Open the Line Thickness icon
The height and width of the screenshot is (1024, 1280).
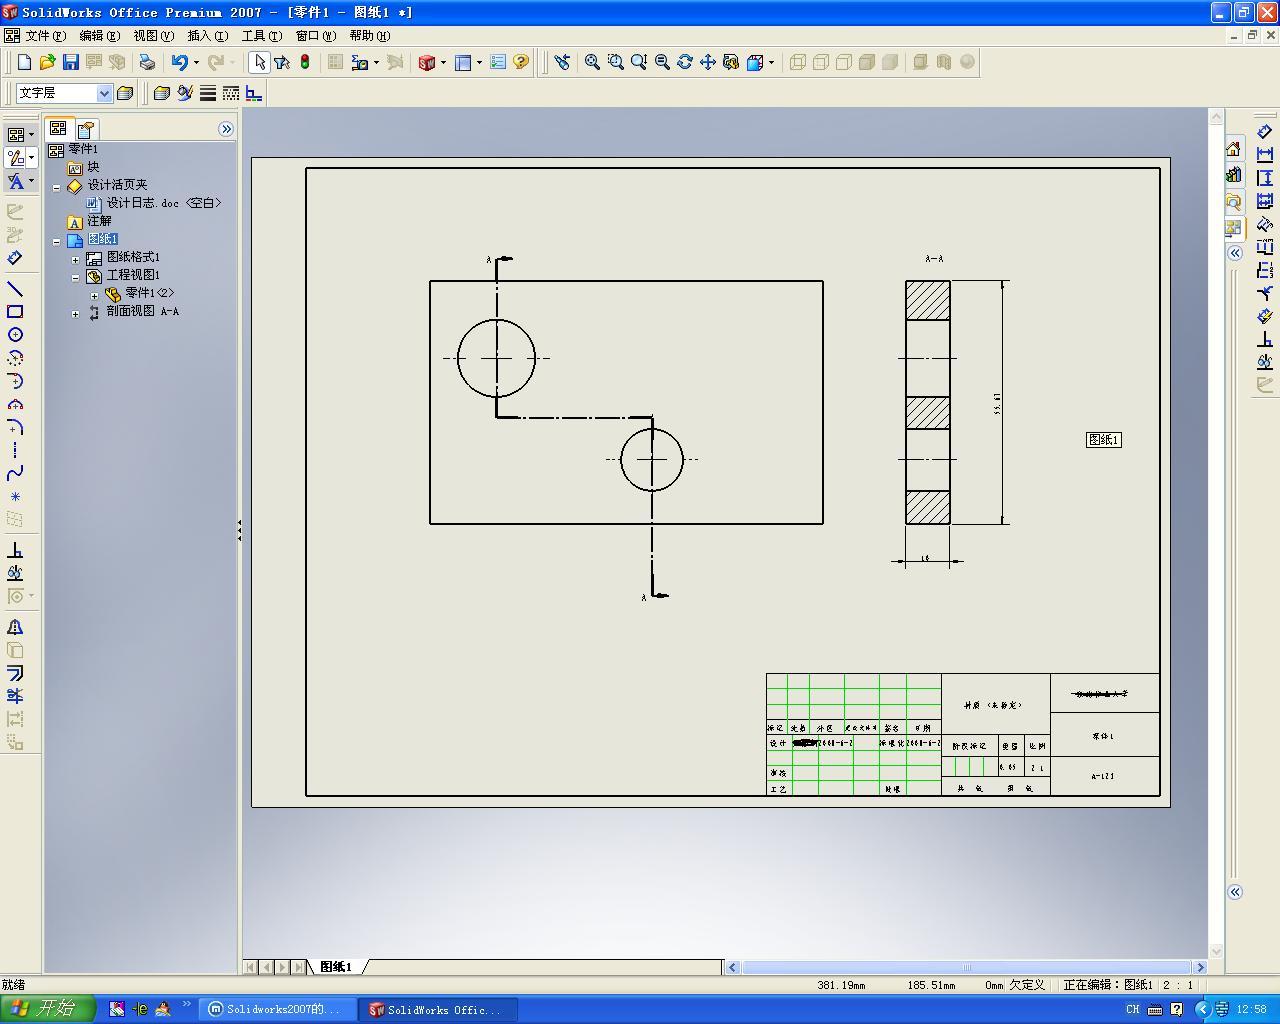[x=208, y=93]
